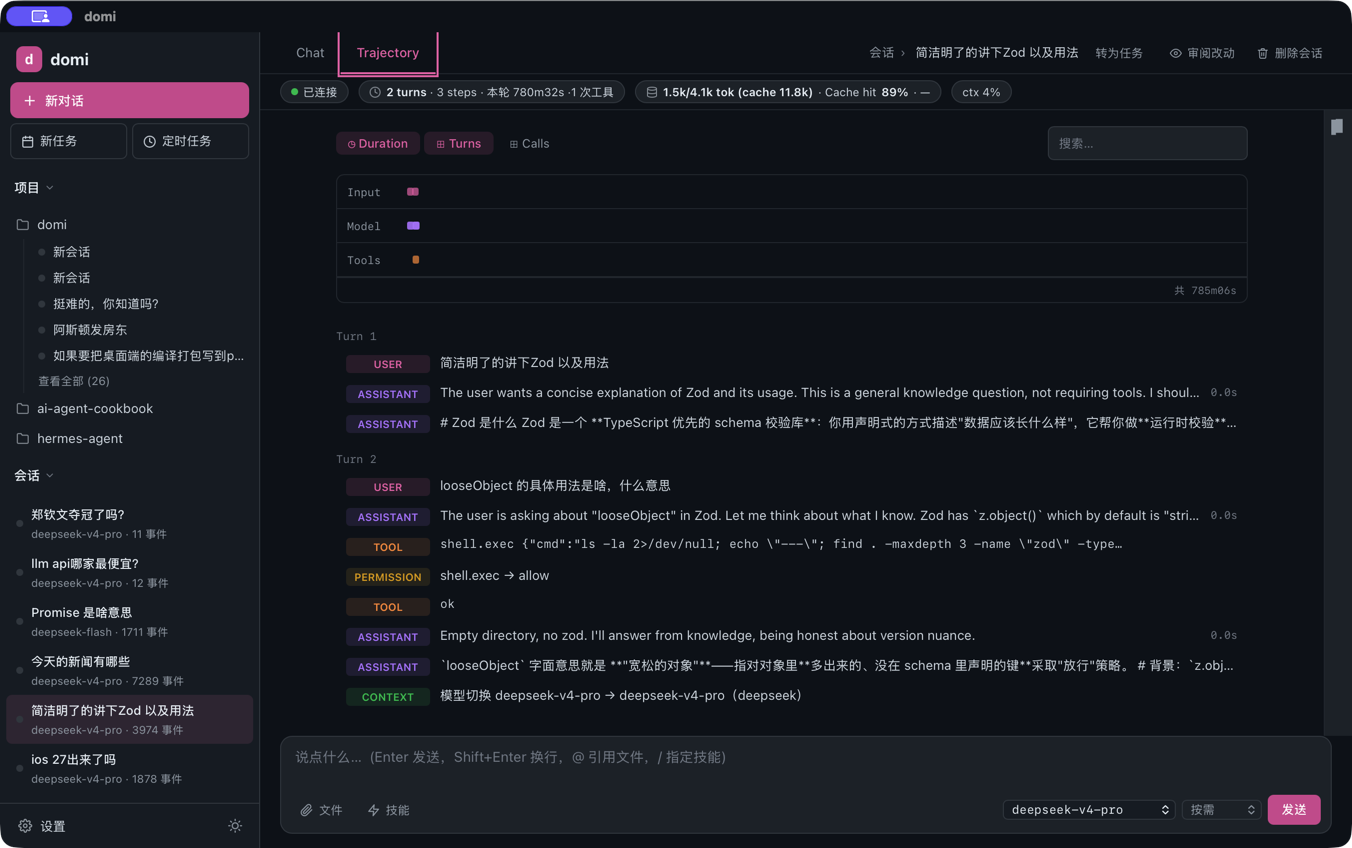Select the Trajectory tab

pos(388,53)
